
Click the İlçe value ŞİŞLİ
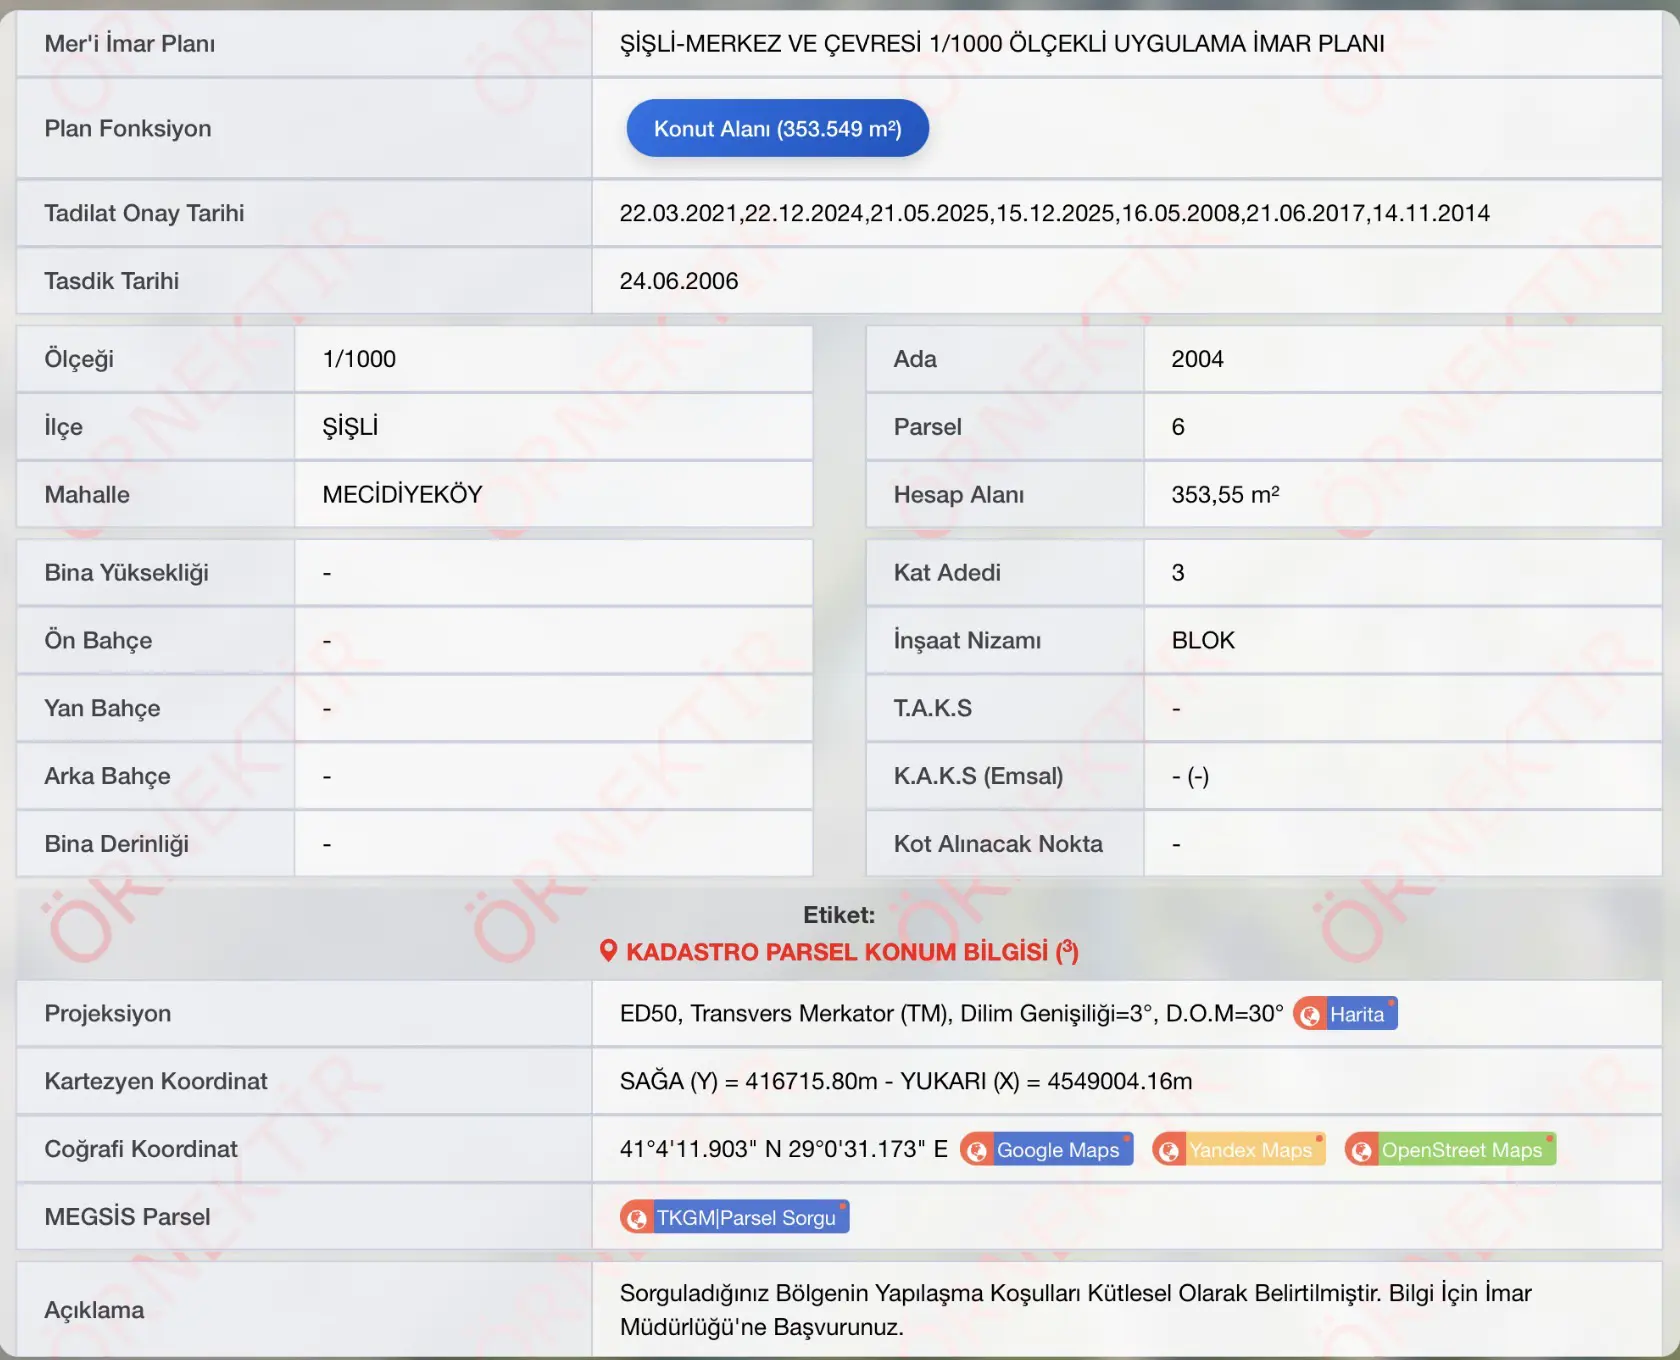[350, 426]
